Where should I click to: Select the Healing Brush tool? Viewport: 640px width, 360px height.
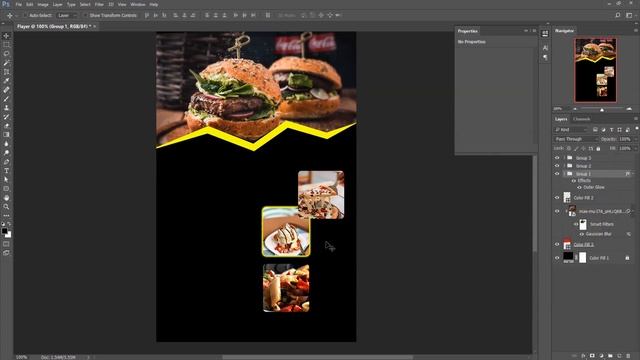click(6, 90)
